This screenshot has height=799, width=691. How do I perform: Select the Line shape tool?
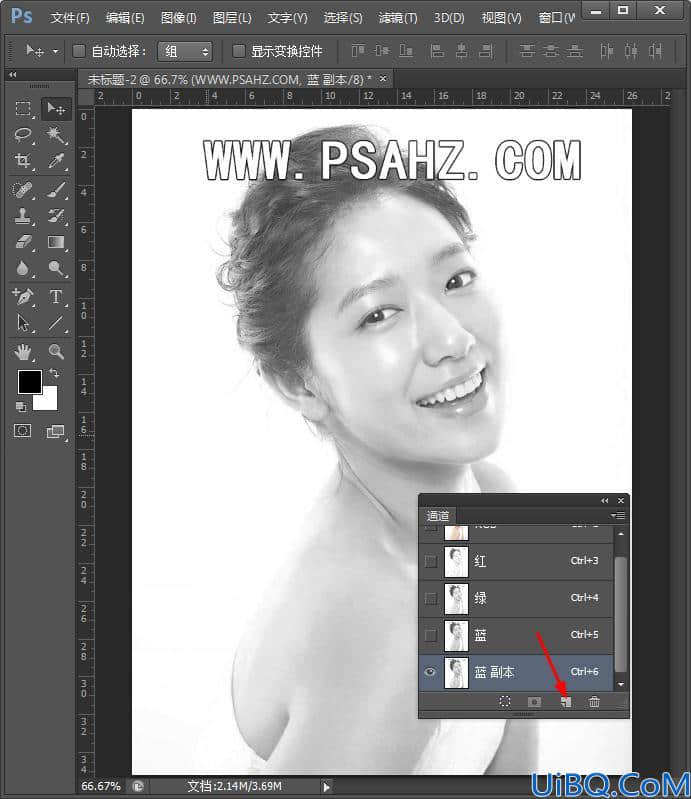[55, 323]
